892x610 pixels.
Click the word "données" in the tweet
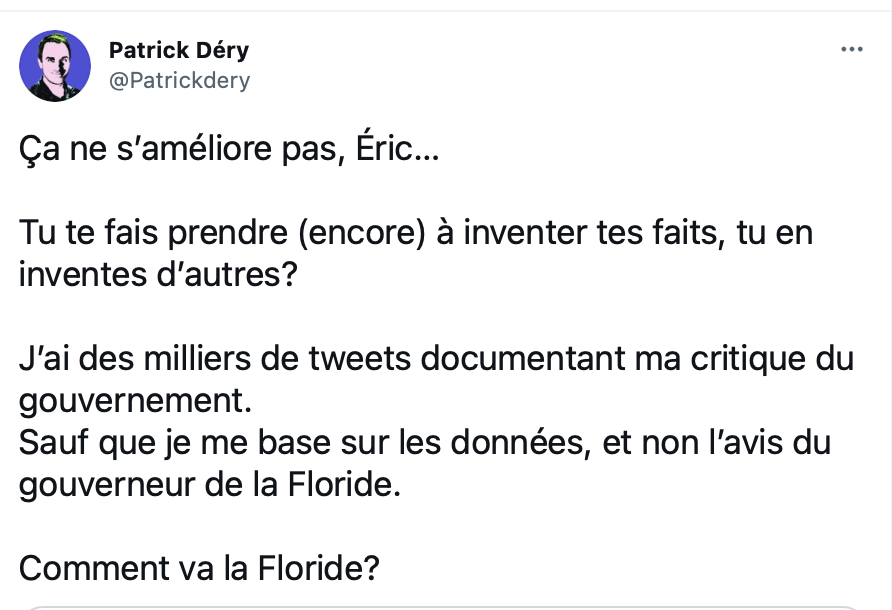517,442
